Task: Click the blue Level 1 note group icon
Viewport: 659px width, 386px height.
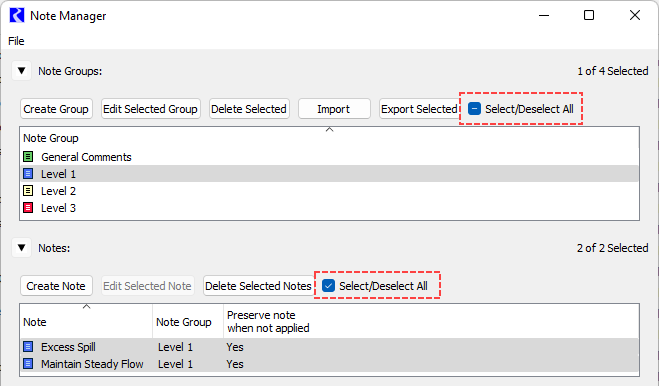Action: click(28, 174)
